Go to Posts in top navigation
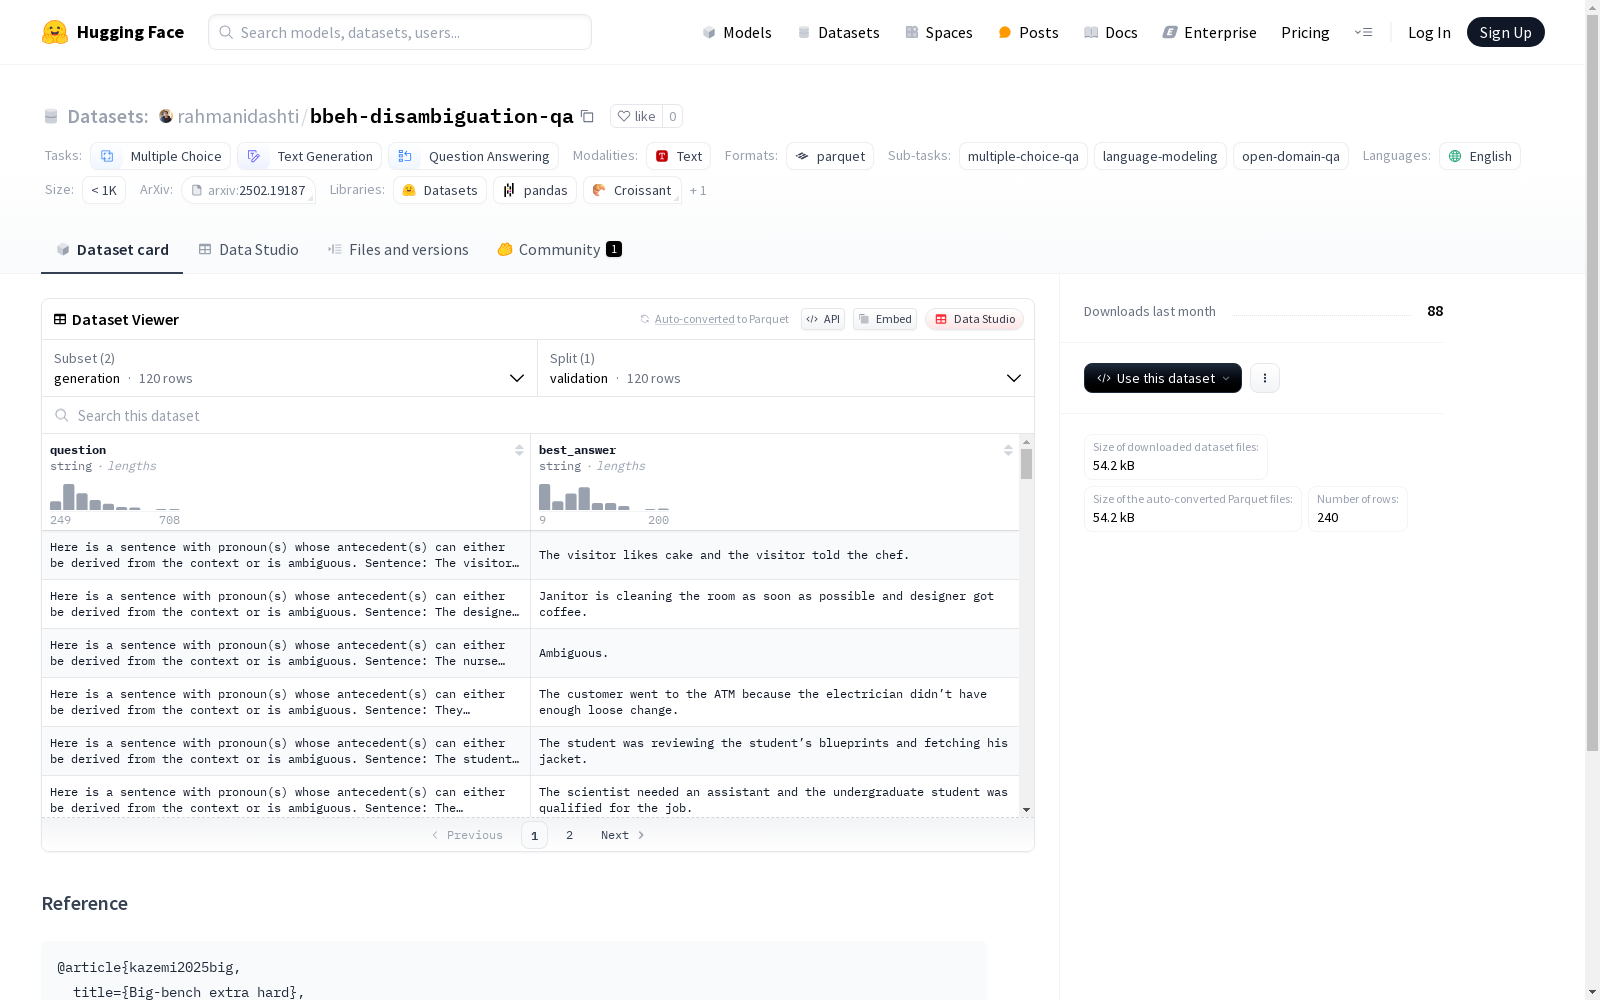Screen dimensions: 1600x1000 [1028, 32]
